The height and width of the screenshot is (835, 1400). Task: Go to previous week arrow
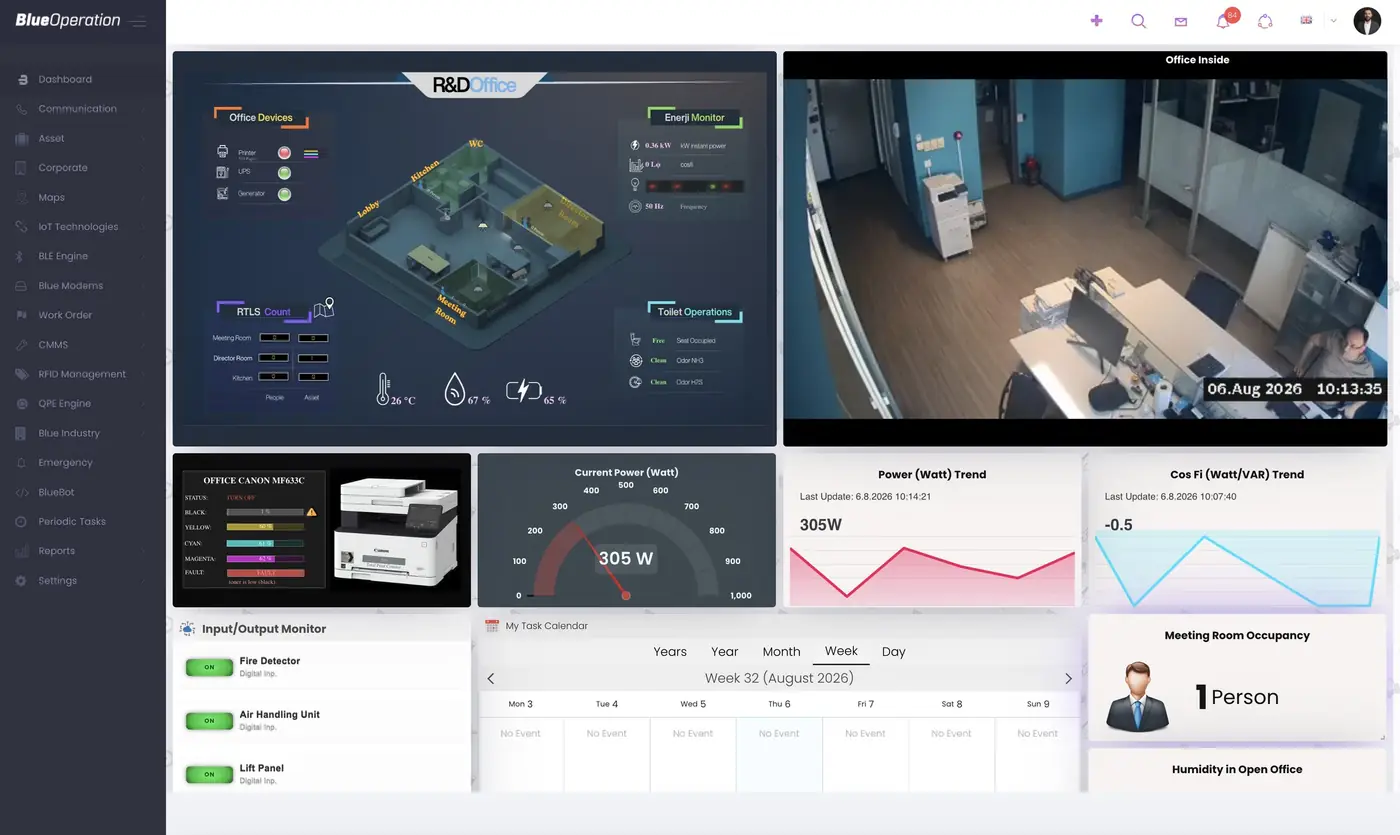click(491, 679)
